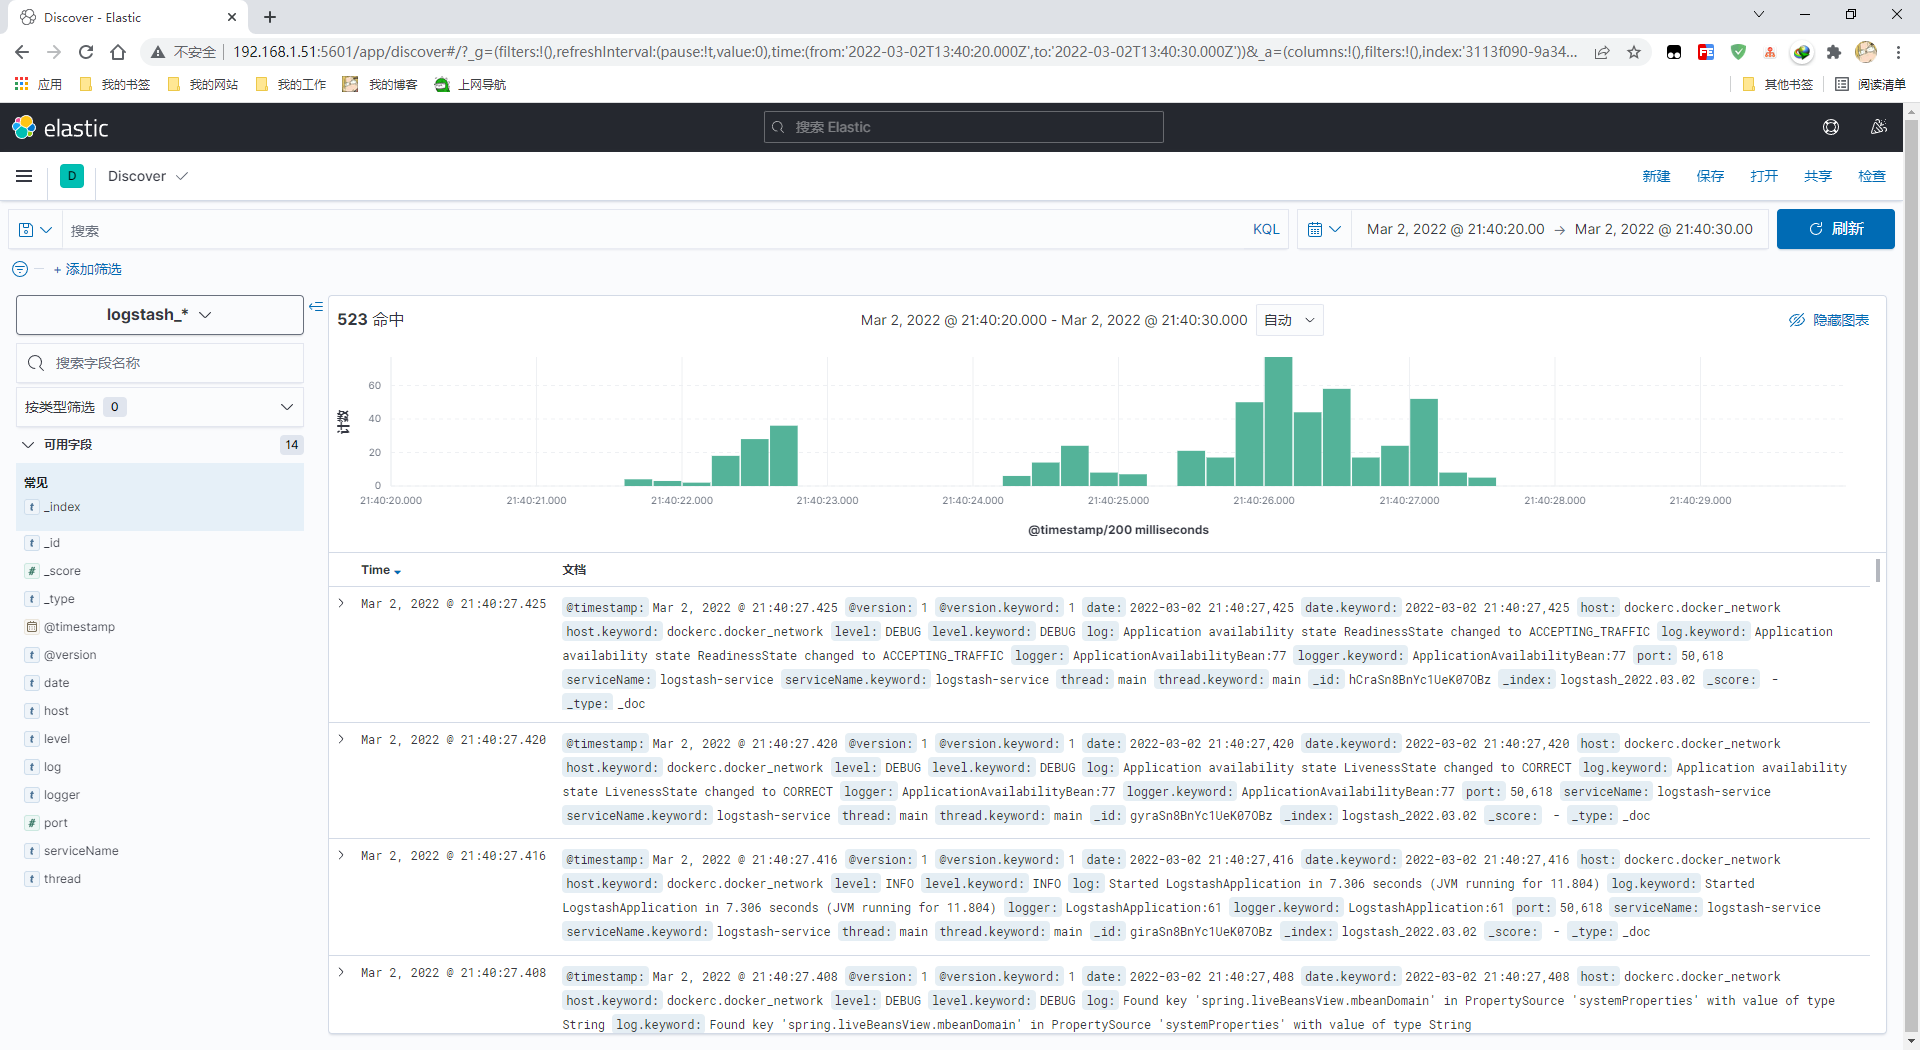Click the tallest histogram bar near 21:40:26
The height and width of the screenshot is (1050, 1920).
click(1278, 421)
